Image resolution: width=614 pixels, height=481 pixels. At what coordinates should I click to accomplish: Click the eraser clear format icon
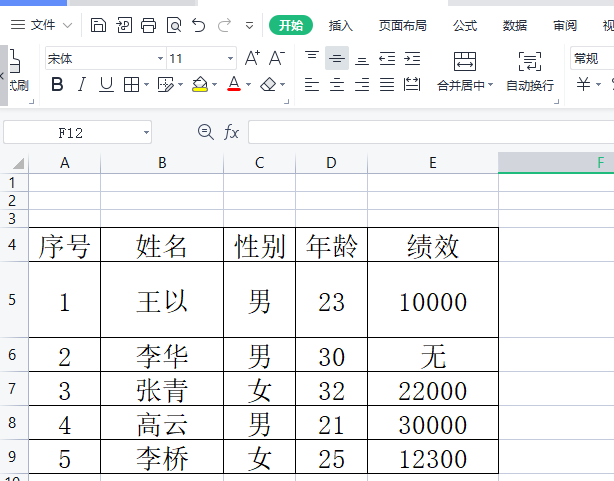(268, 84)
